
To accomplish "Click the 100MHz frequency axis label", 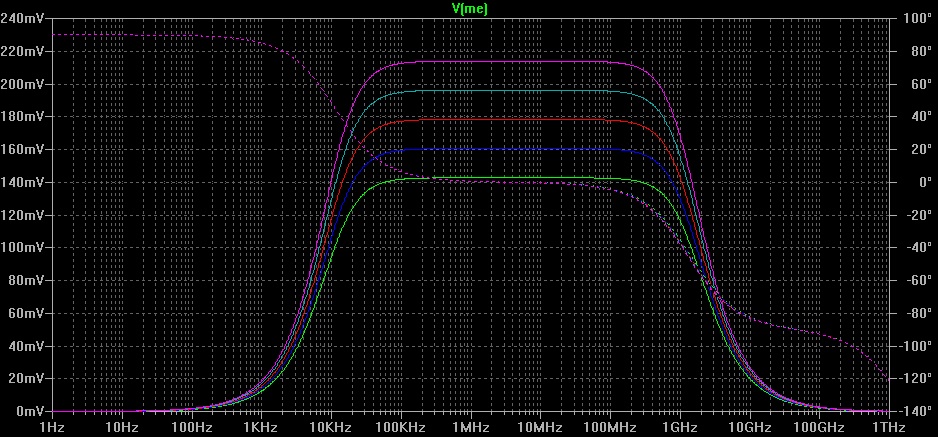I will pyautogui.click(x=610, y=427).
